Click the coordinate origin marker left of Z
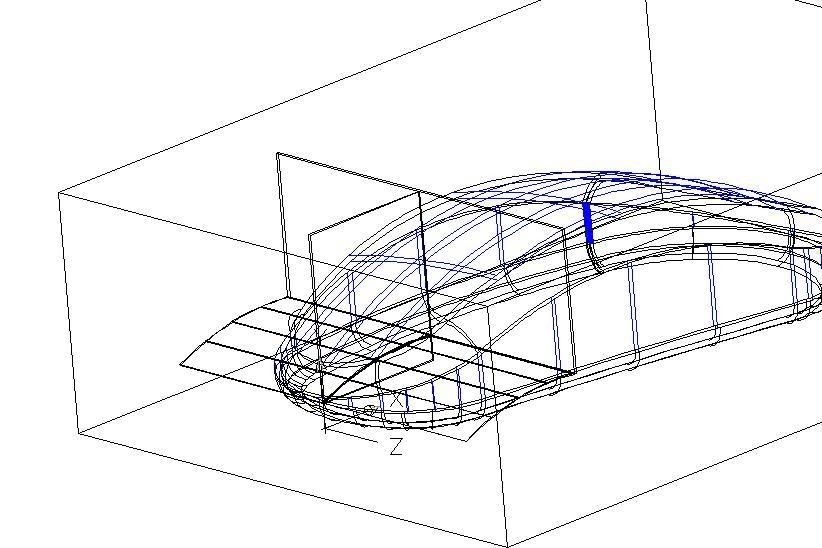Image resolution: width=822 pixels, height=548 pixels. pos(326,430)
